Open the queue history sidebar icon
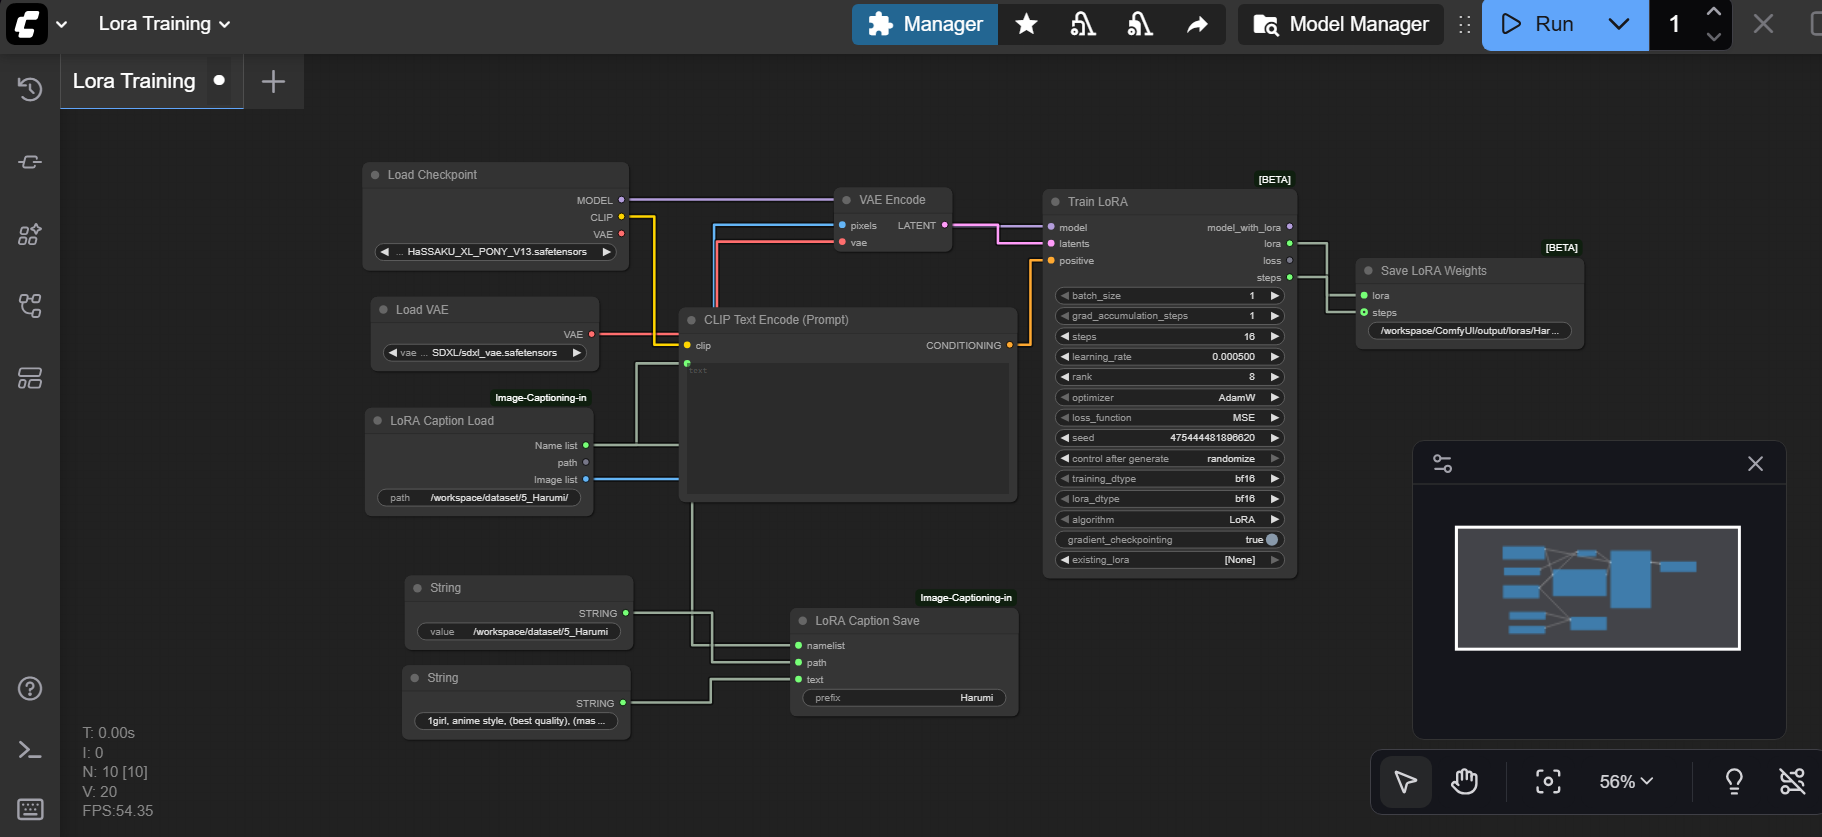Screen dimensions: 1822x837 [30, 89]
